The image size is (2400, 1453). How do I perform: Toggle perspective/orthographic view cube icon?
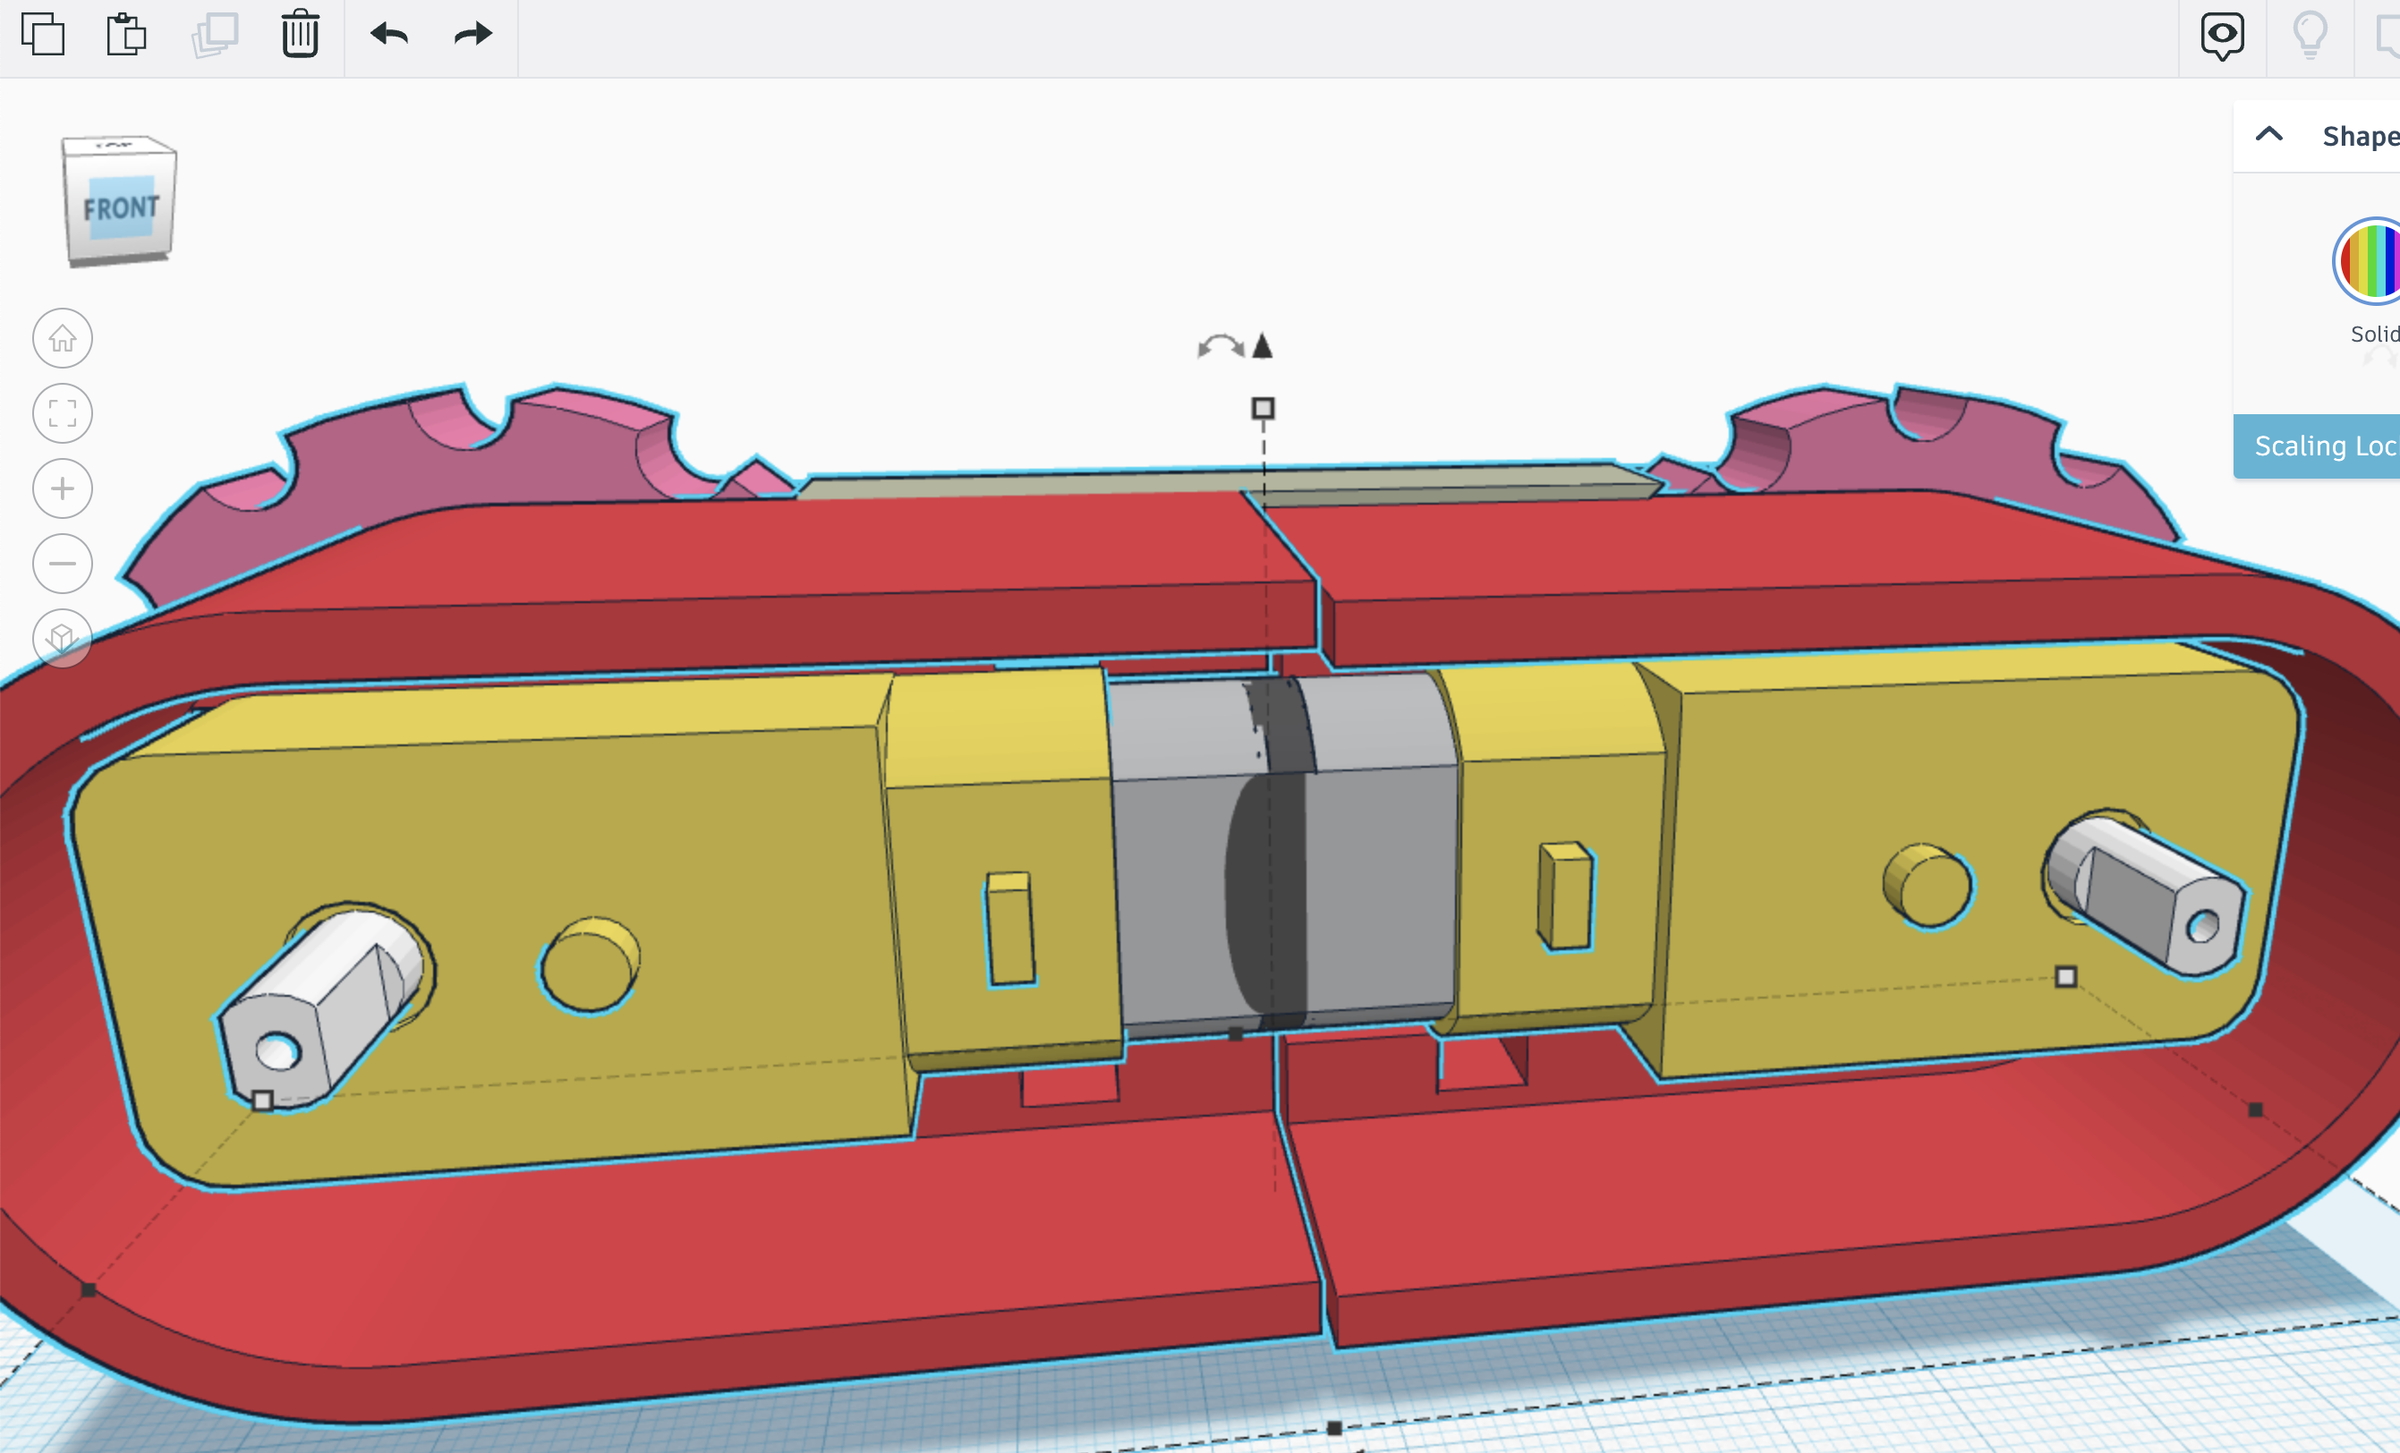tap(63, 638)
